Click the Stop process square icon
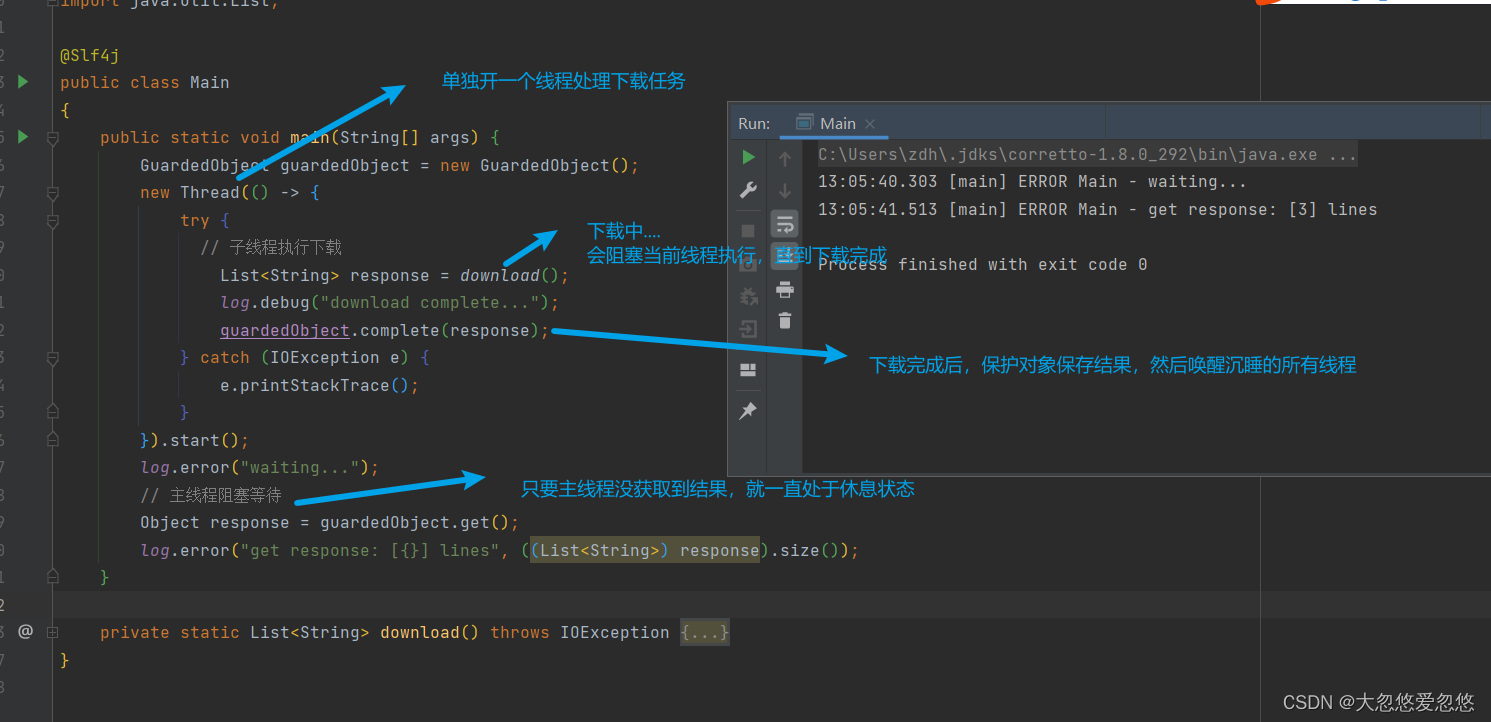 tap(748, 231)
